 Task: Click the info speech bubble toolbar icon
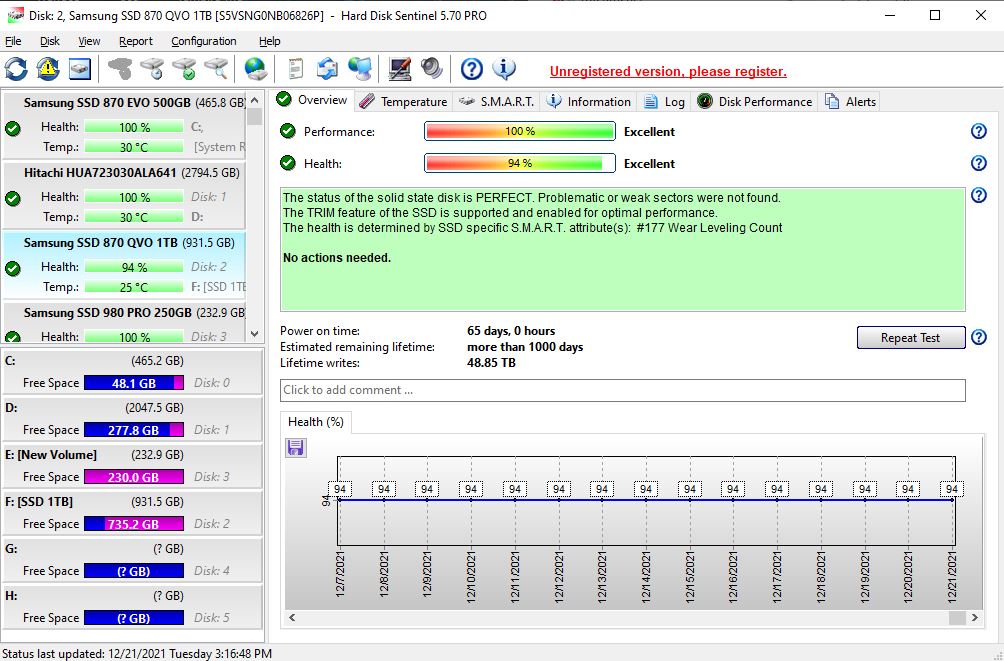[504, 69]
